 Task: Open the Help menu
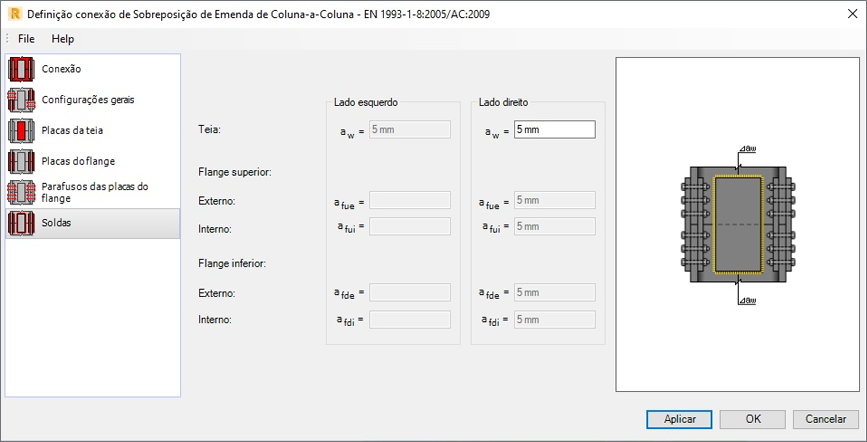(62, 39)
